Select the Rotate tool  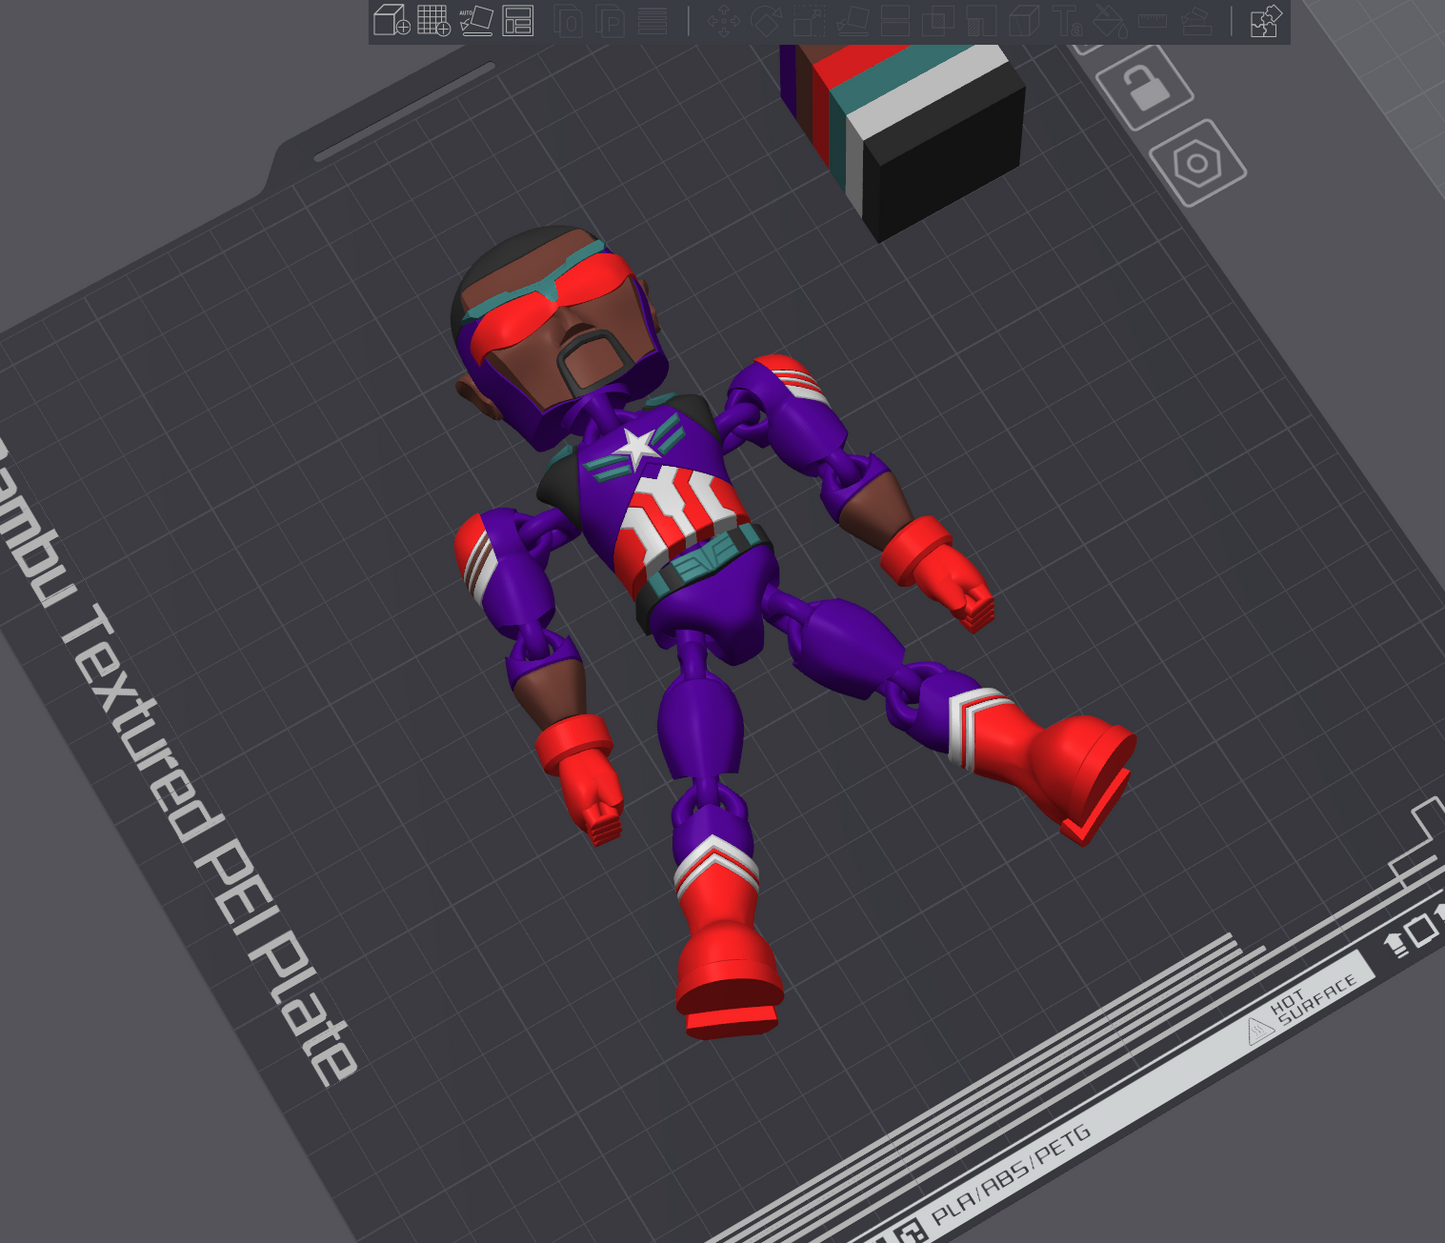coord(766,21)
